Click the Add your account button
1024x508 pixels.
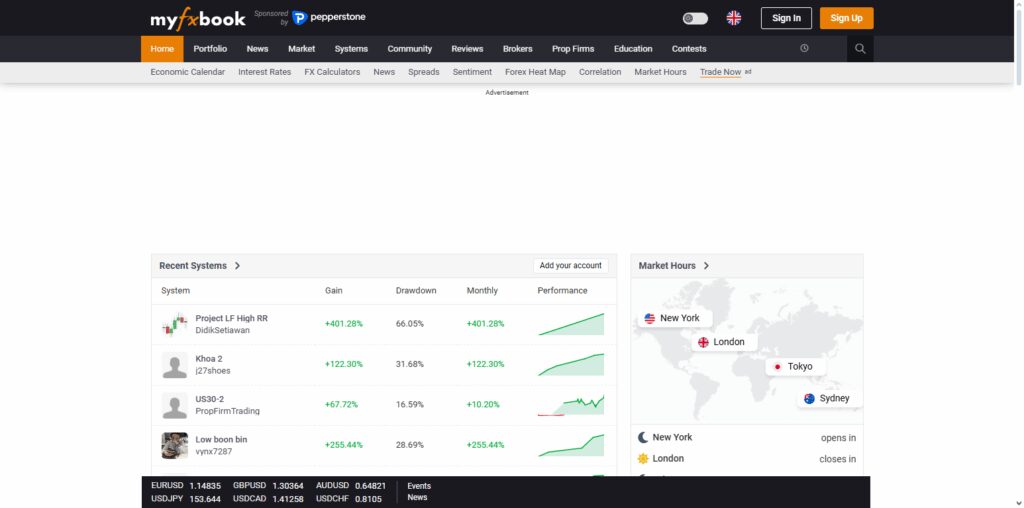point(571,266)
